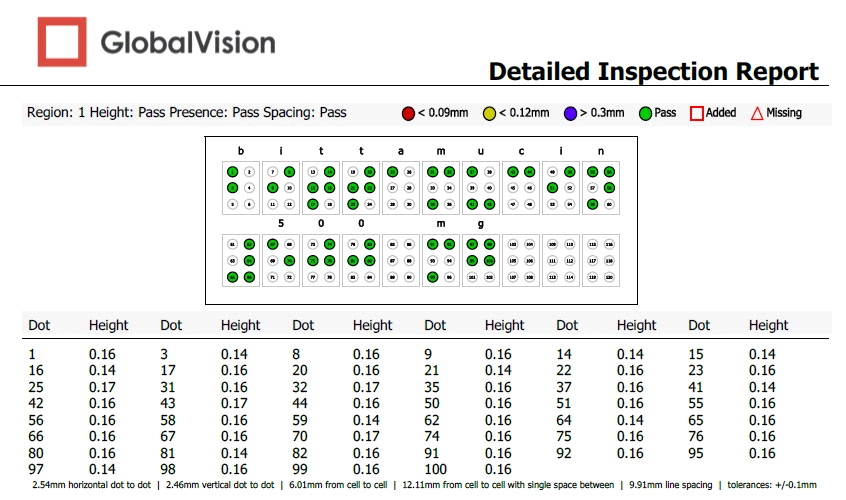This screenshot has height=500, width=846.
Task: Click the purple > 0.3mm legend circle
Action: click(x=569, y=113)
